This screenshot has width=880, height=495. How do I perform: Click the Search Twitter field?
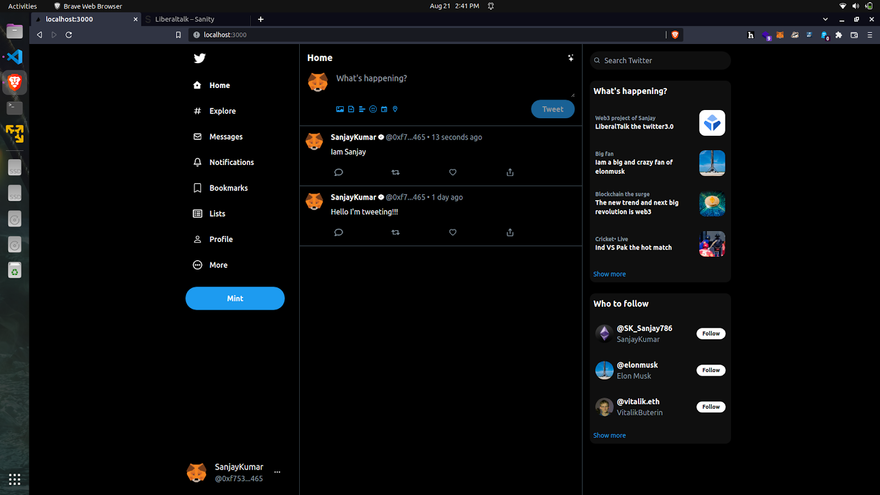pos(660,60)
